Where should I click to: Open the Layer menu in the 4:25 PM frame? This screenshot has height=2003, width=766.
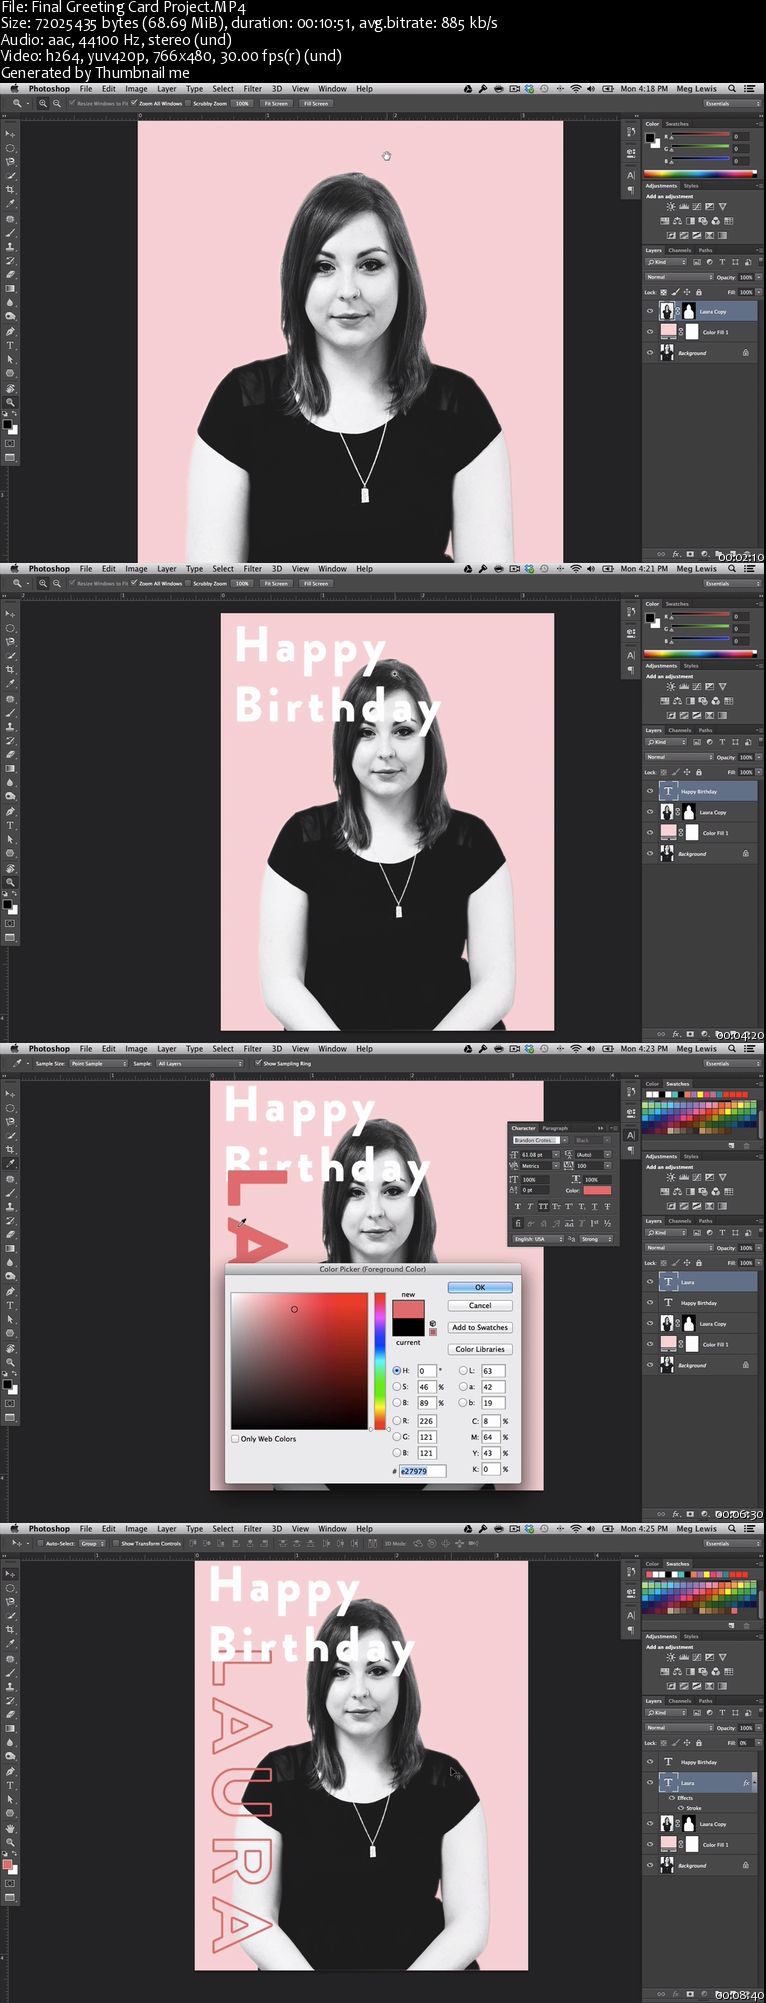(167, 1529)
